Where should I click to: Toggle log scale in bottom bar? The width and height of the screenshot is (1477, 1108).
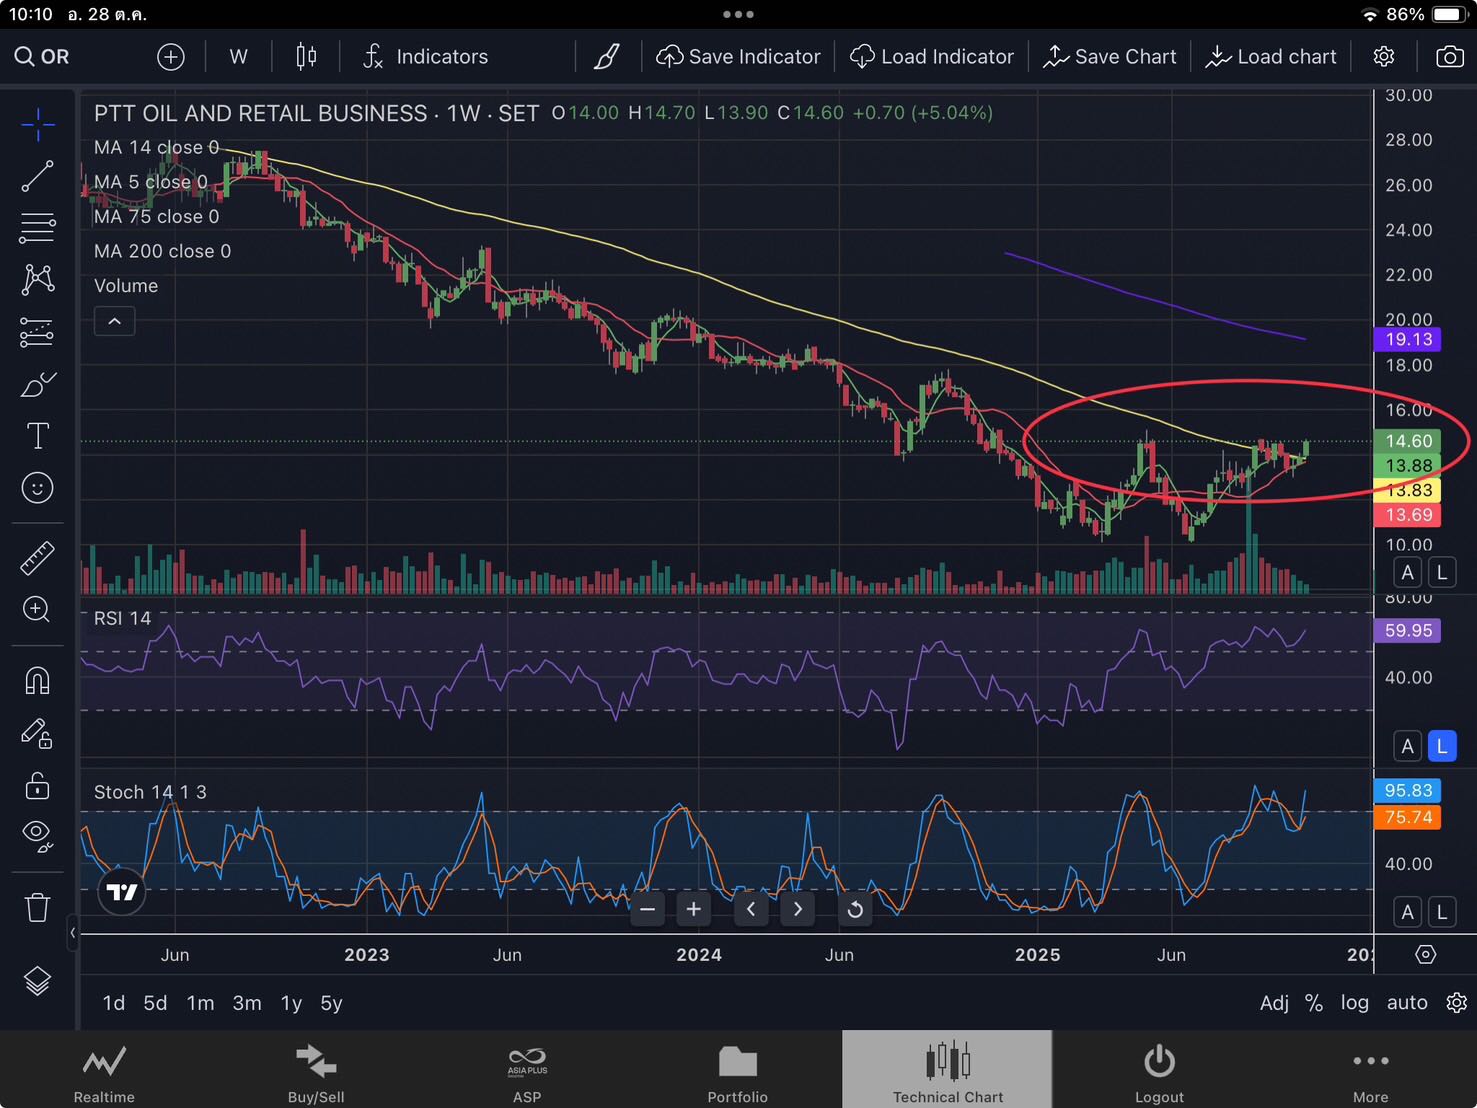(x=1355, y=1003)
